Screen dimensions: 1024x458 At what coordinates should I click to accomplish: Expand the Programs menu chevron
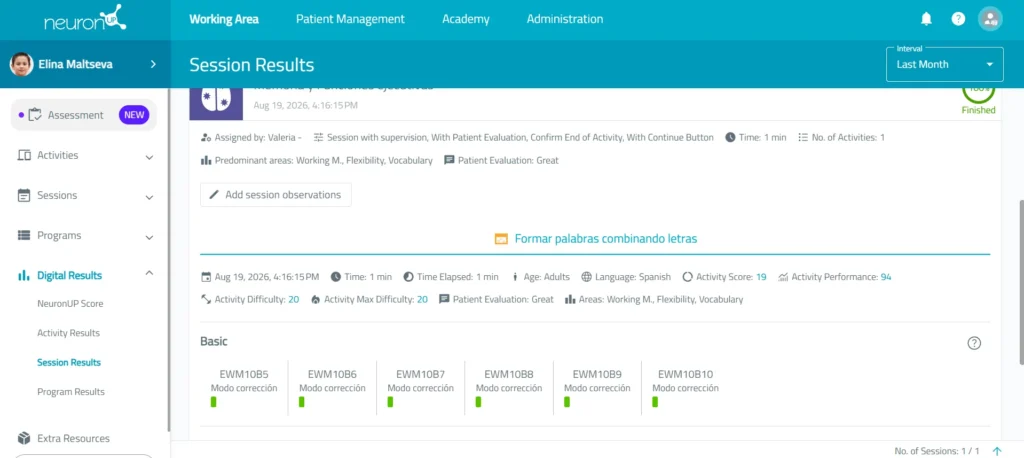149,237
